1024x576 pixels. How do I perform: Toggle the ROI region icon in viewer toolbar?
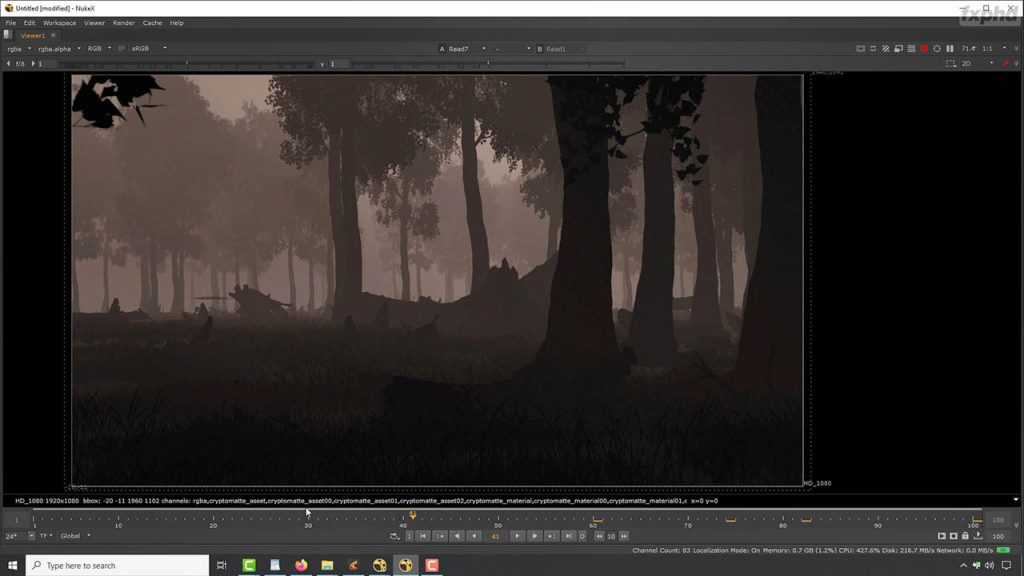873,49
